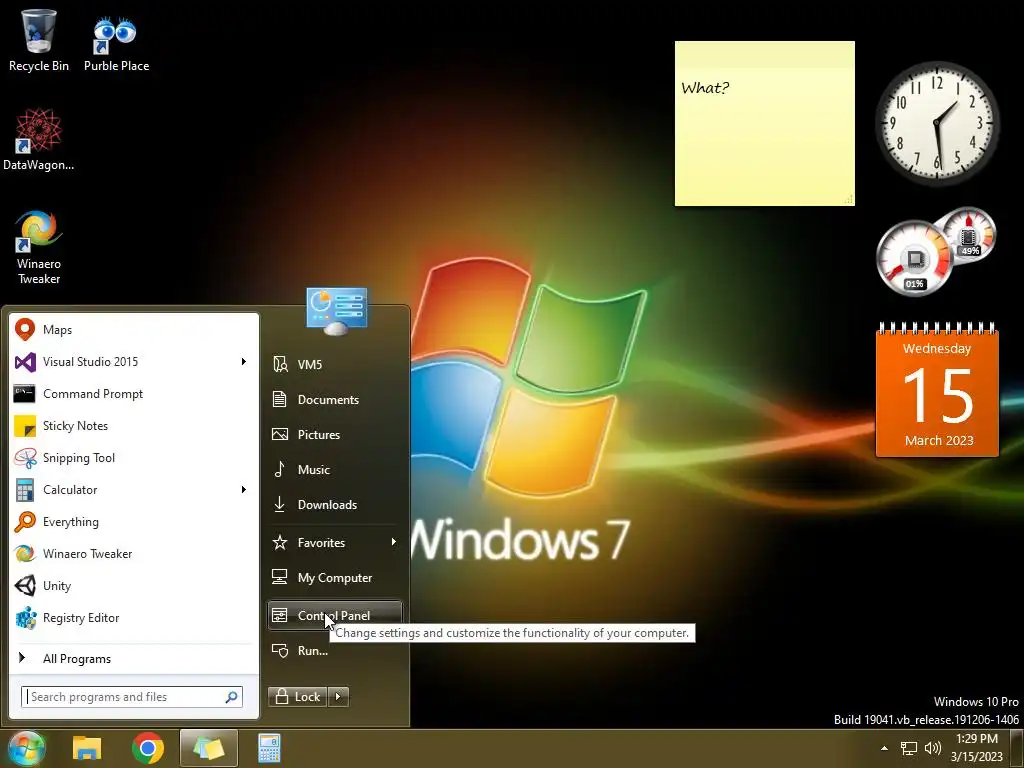Expand All Programs in the Start menu

[x=134, y=658]
